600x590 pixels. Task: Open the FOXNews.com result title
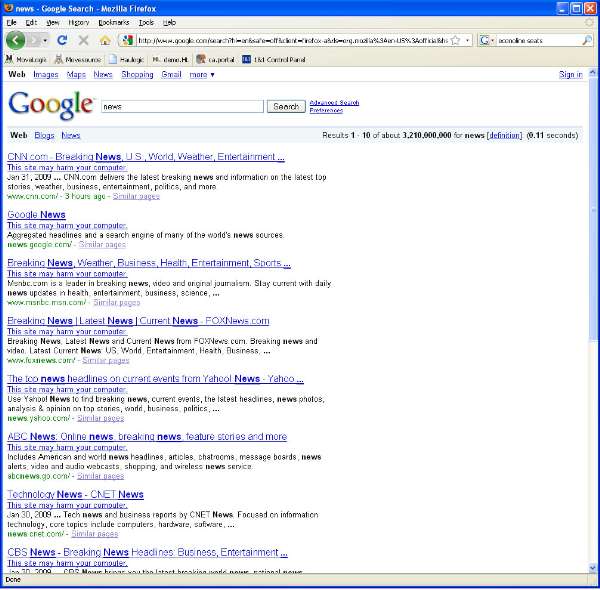[138, 321]
